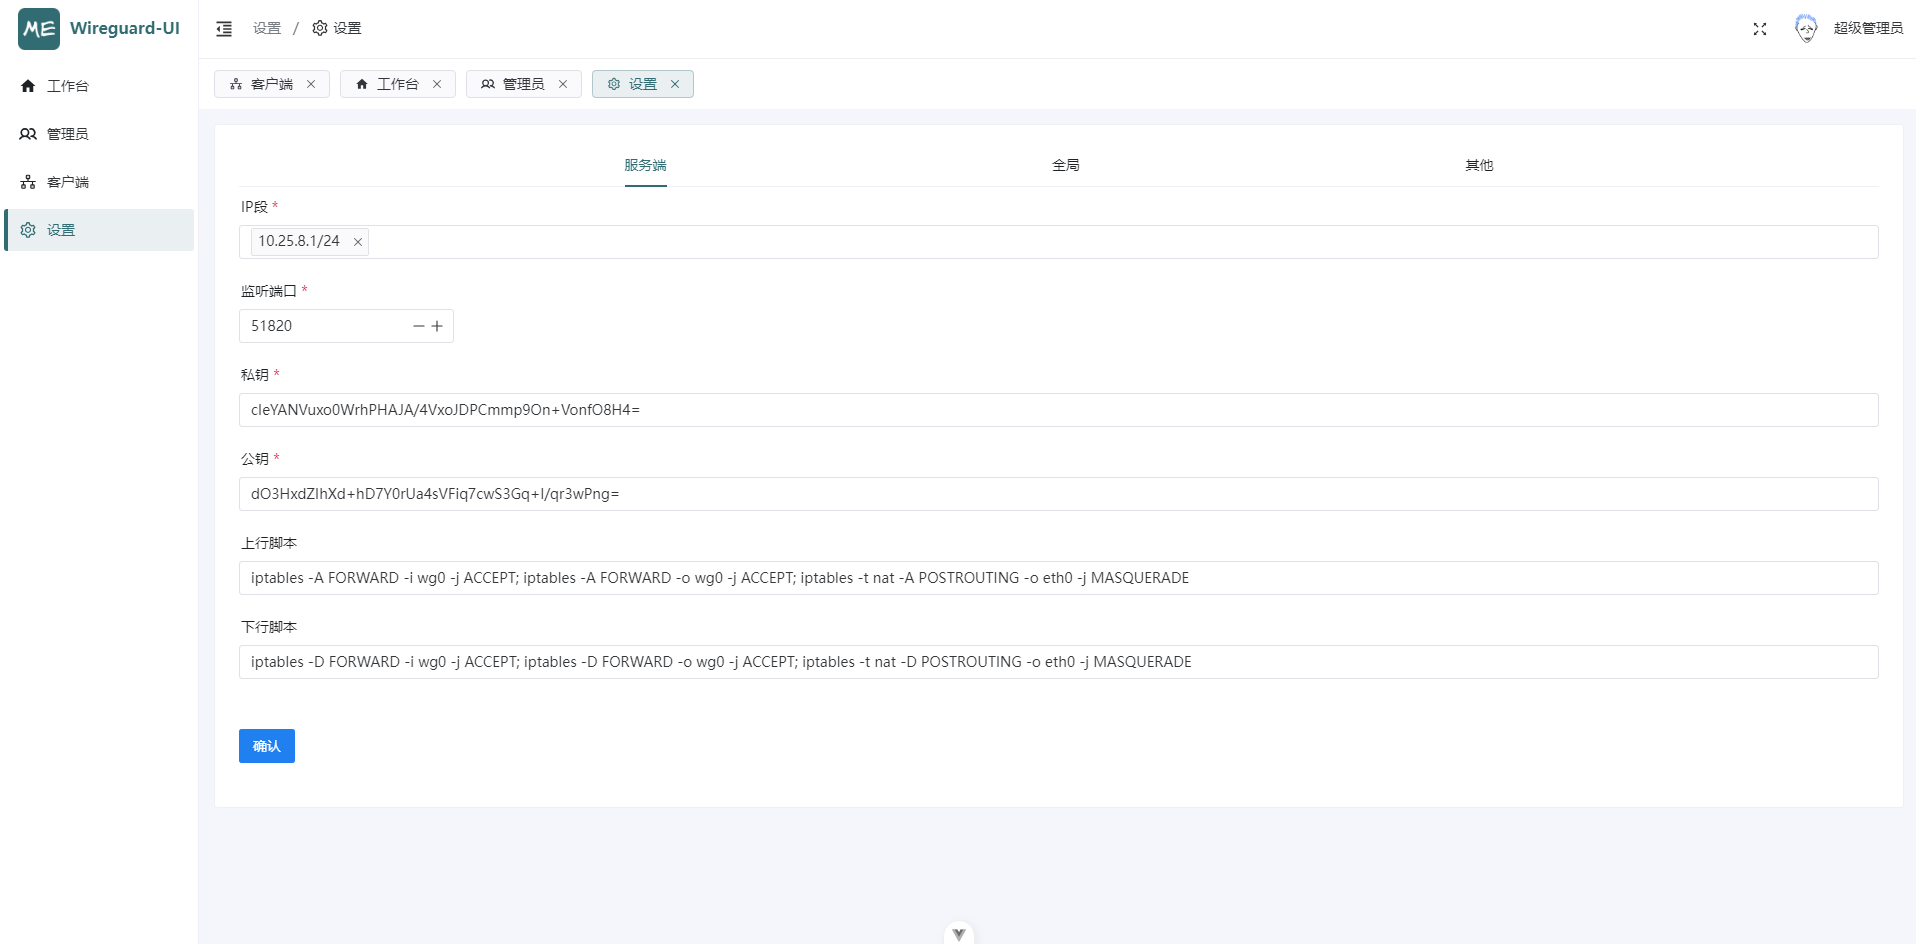Close the 客户端 tab

pos(311,85)
